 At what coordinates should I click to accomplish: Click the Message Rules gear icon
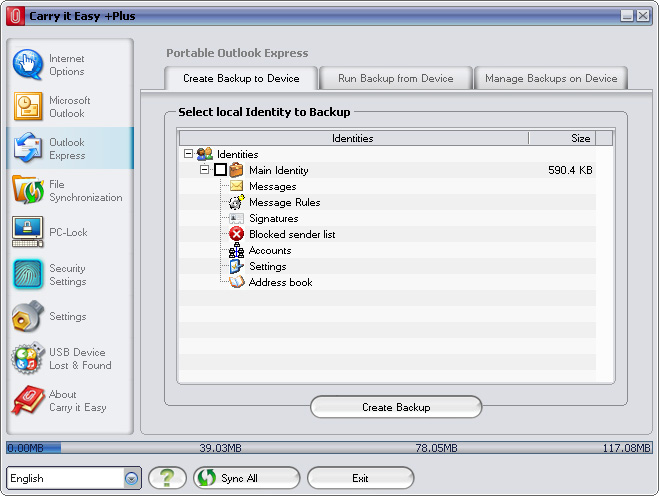[x=236, y=202]
